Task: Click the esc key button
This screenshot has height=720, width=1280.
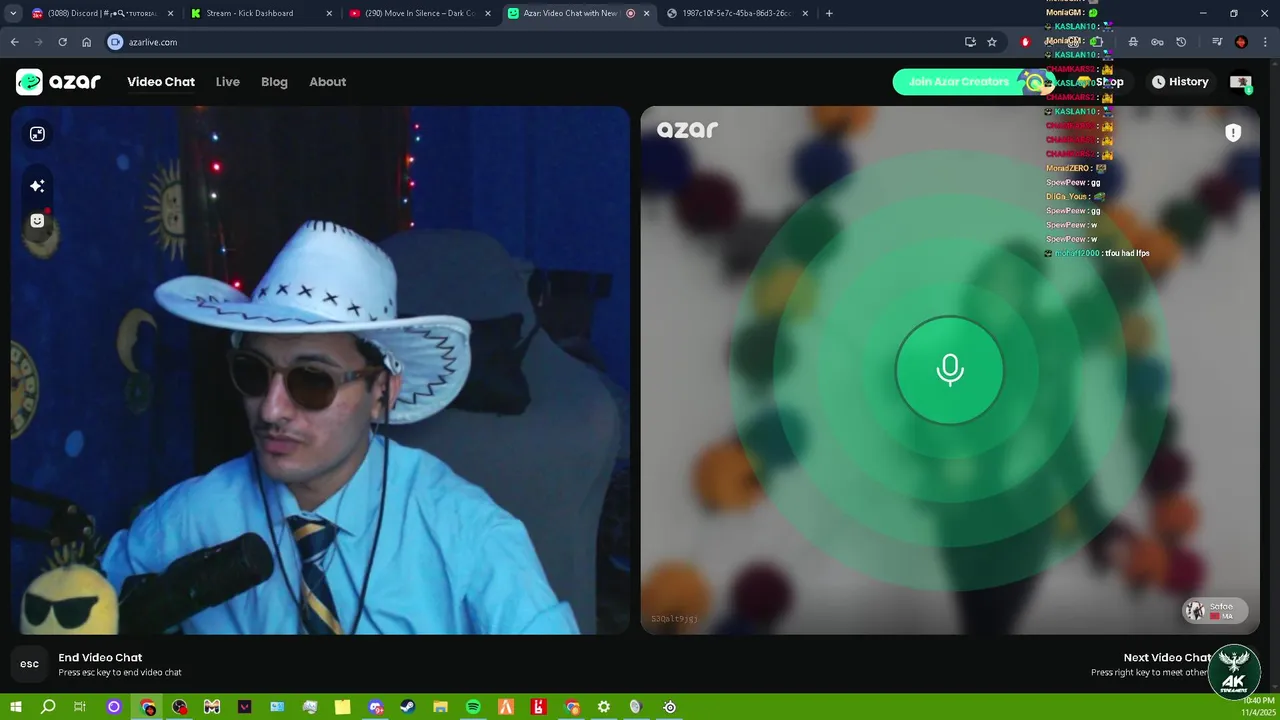Action: 30,664
